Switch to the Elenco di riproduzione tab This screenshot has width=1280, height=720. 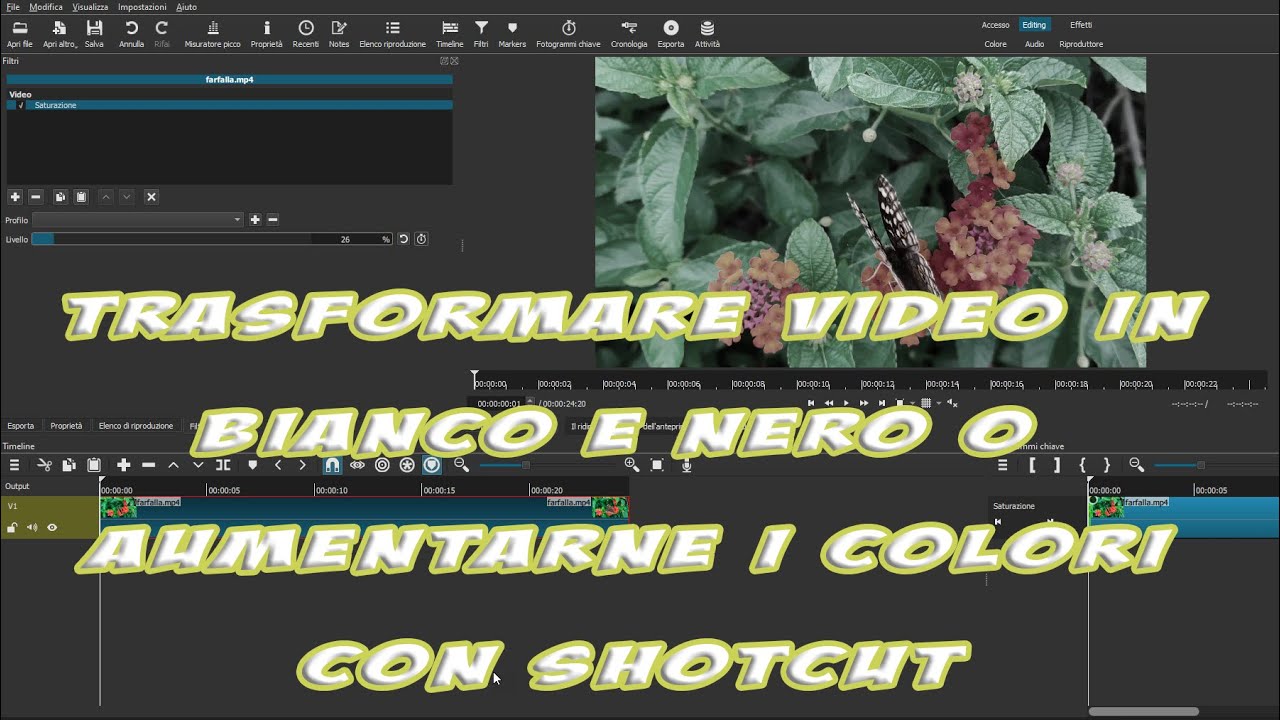tap(136, 426)
